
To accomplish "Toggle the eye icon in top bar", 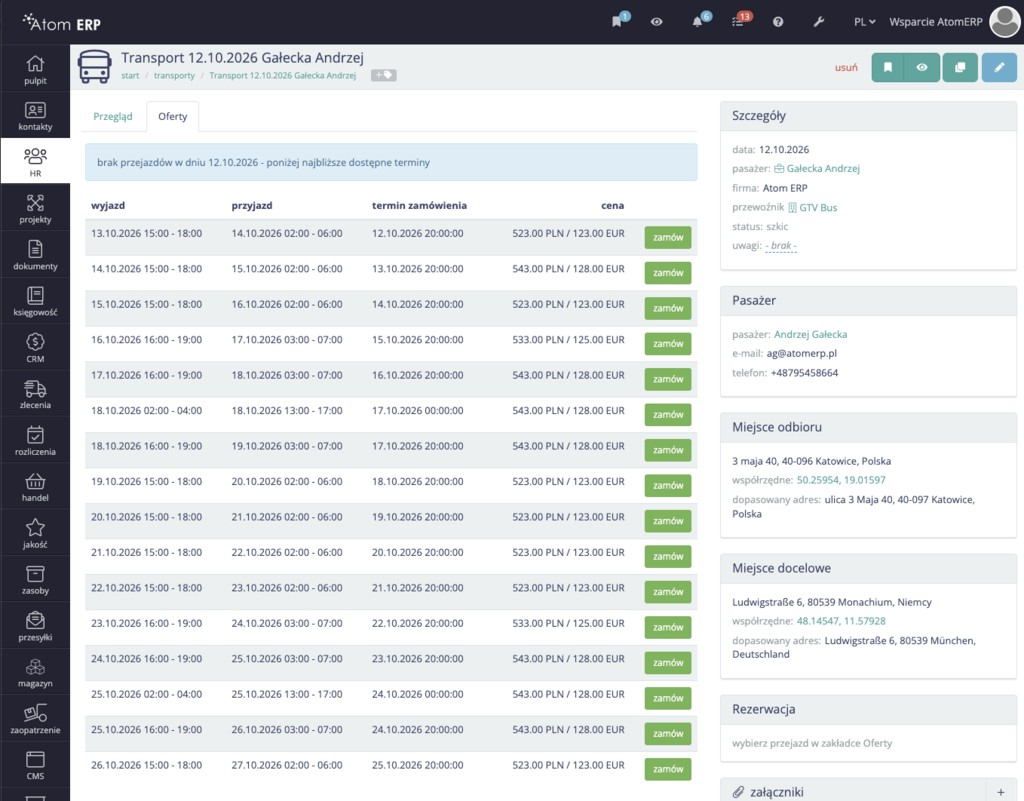I will [657, 22].
